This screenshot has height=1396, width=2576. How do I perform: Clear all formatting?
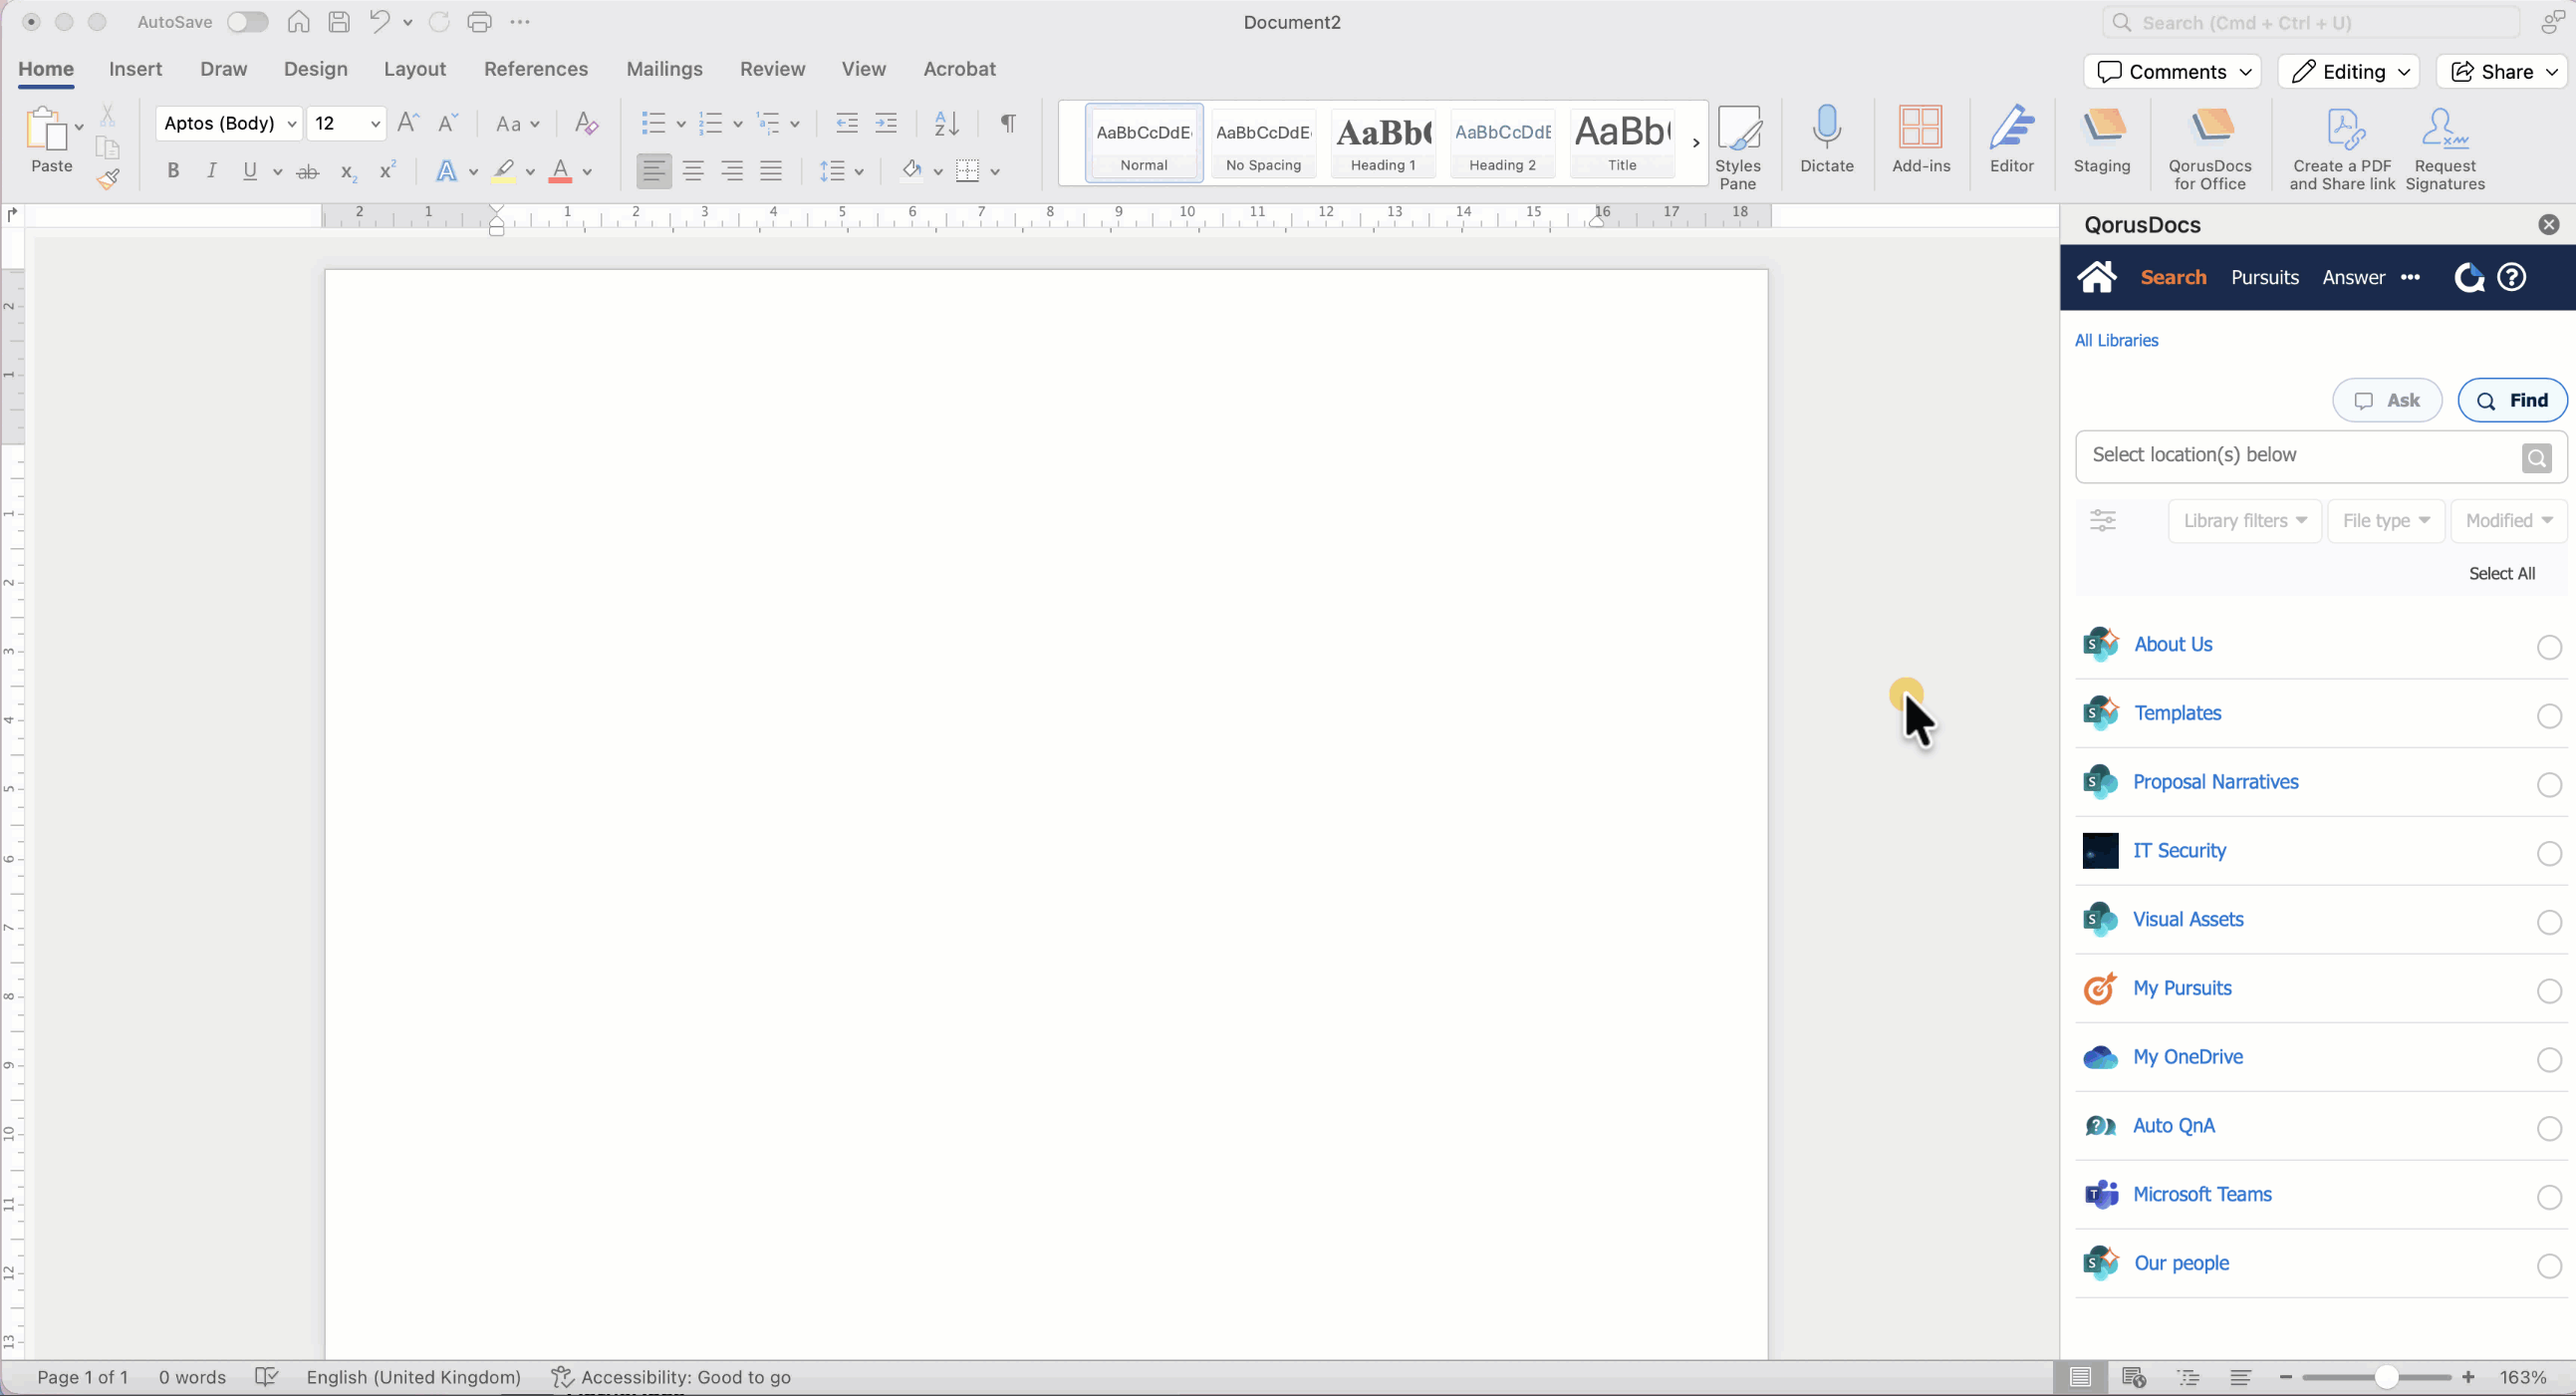[x=587, y=123]
